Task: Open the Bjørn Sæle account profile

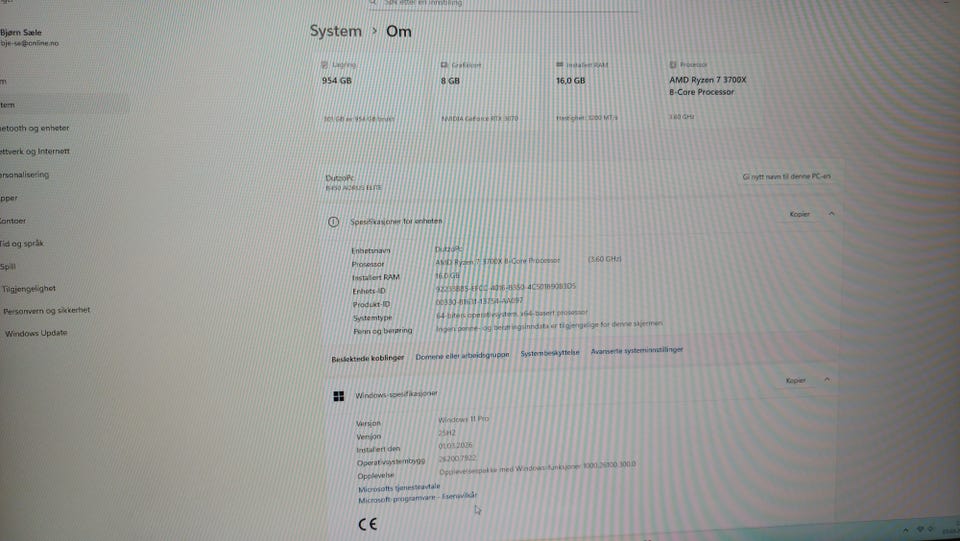Action: pyautogui.click(x=29, y=37)
